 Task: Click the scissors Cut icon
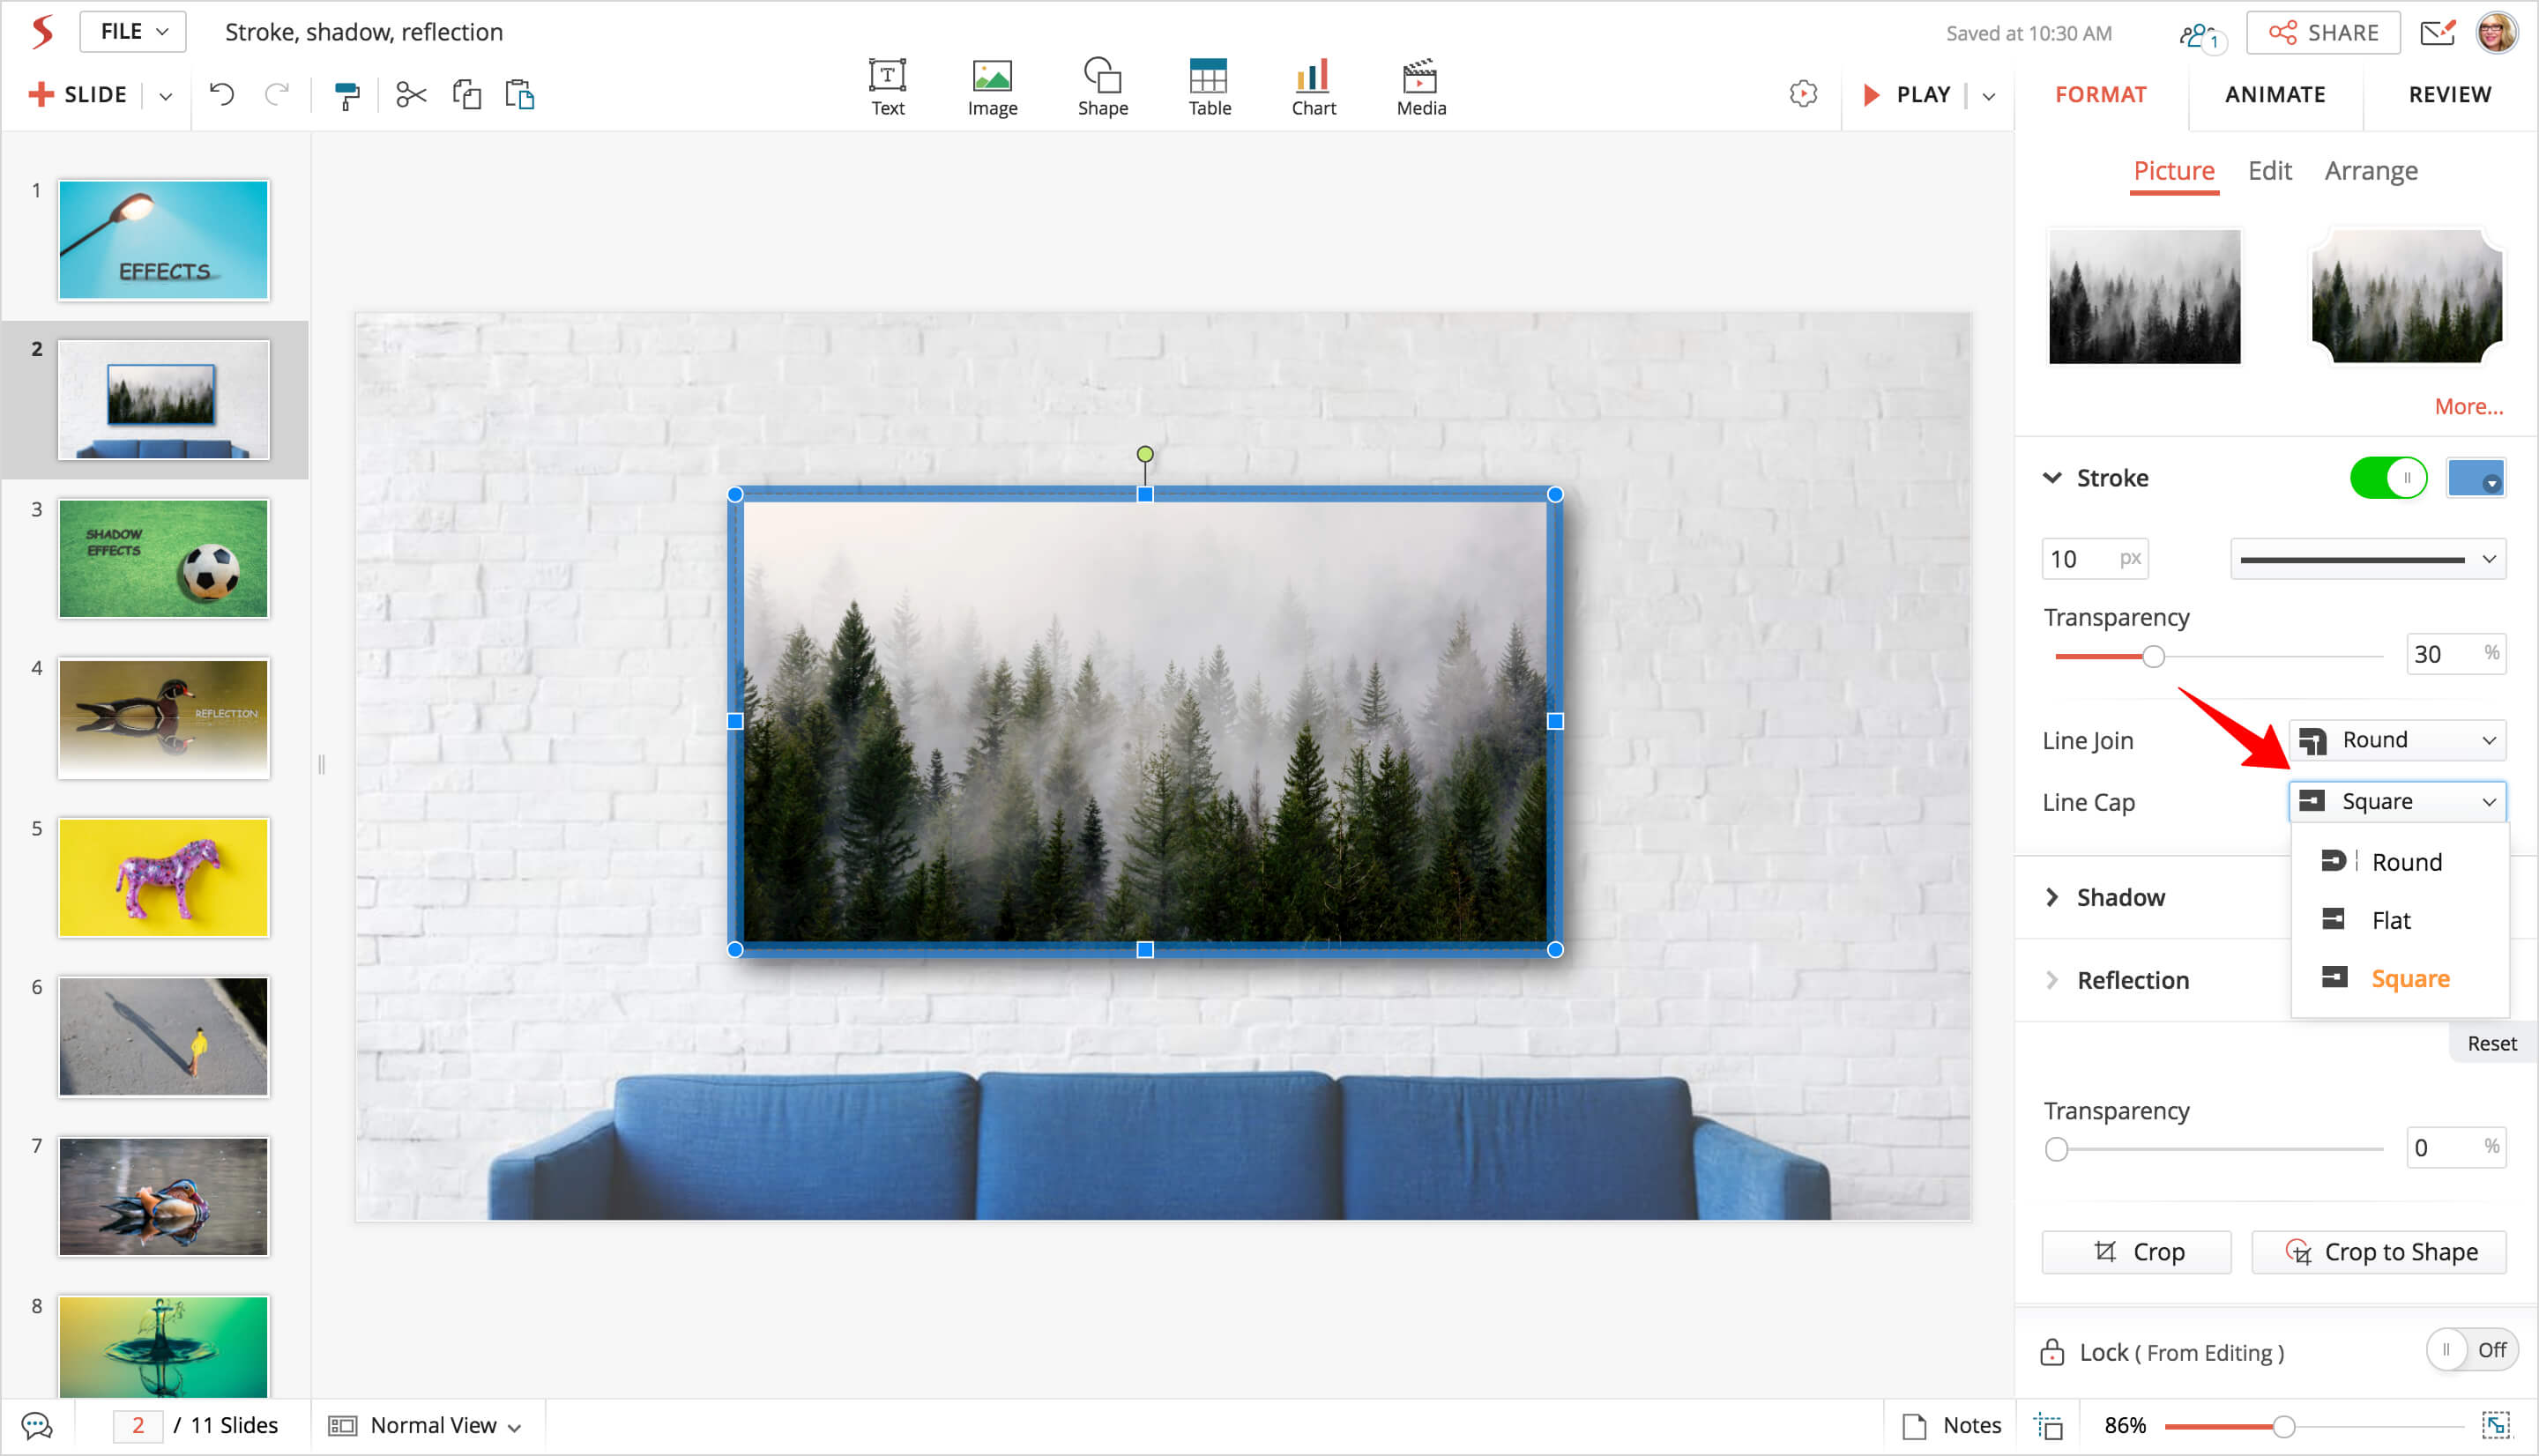411,95
